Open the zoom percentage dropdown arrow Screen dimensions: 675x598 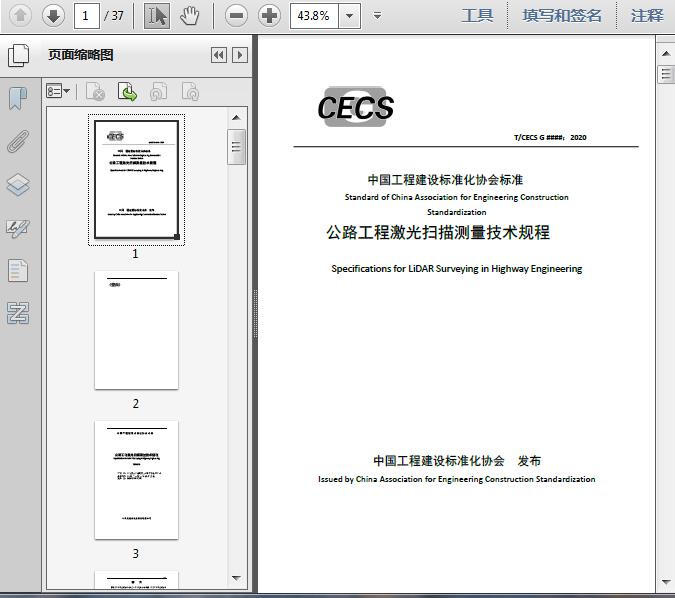pyautogui.click(x=350, y=16)
